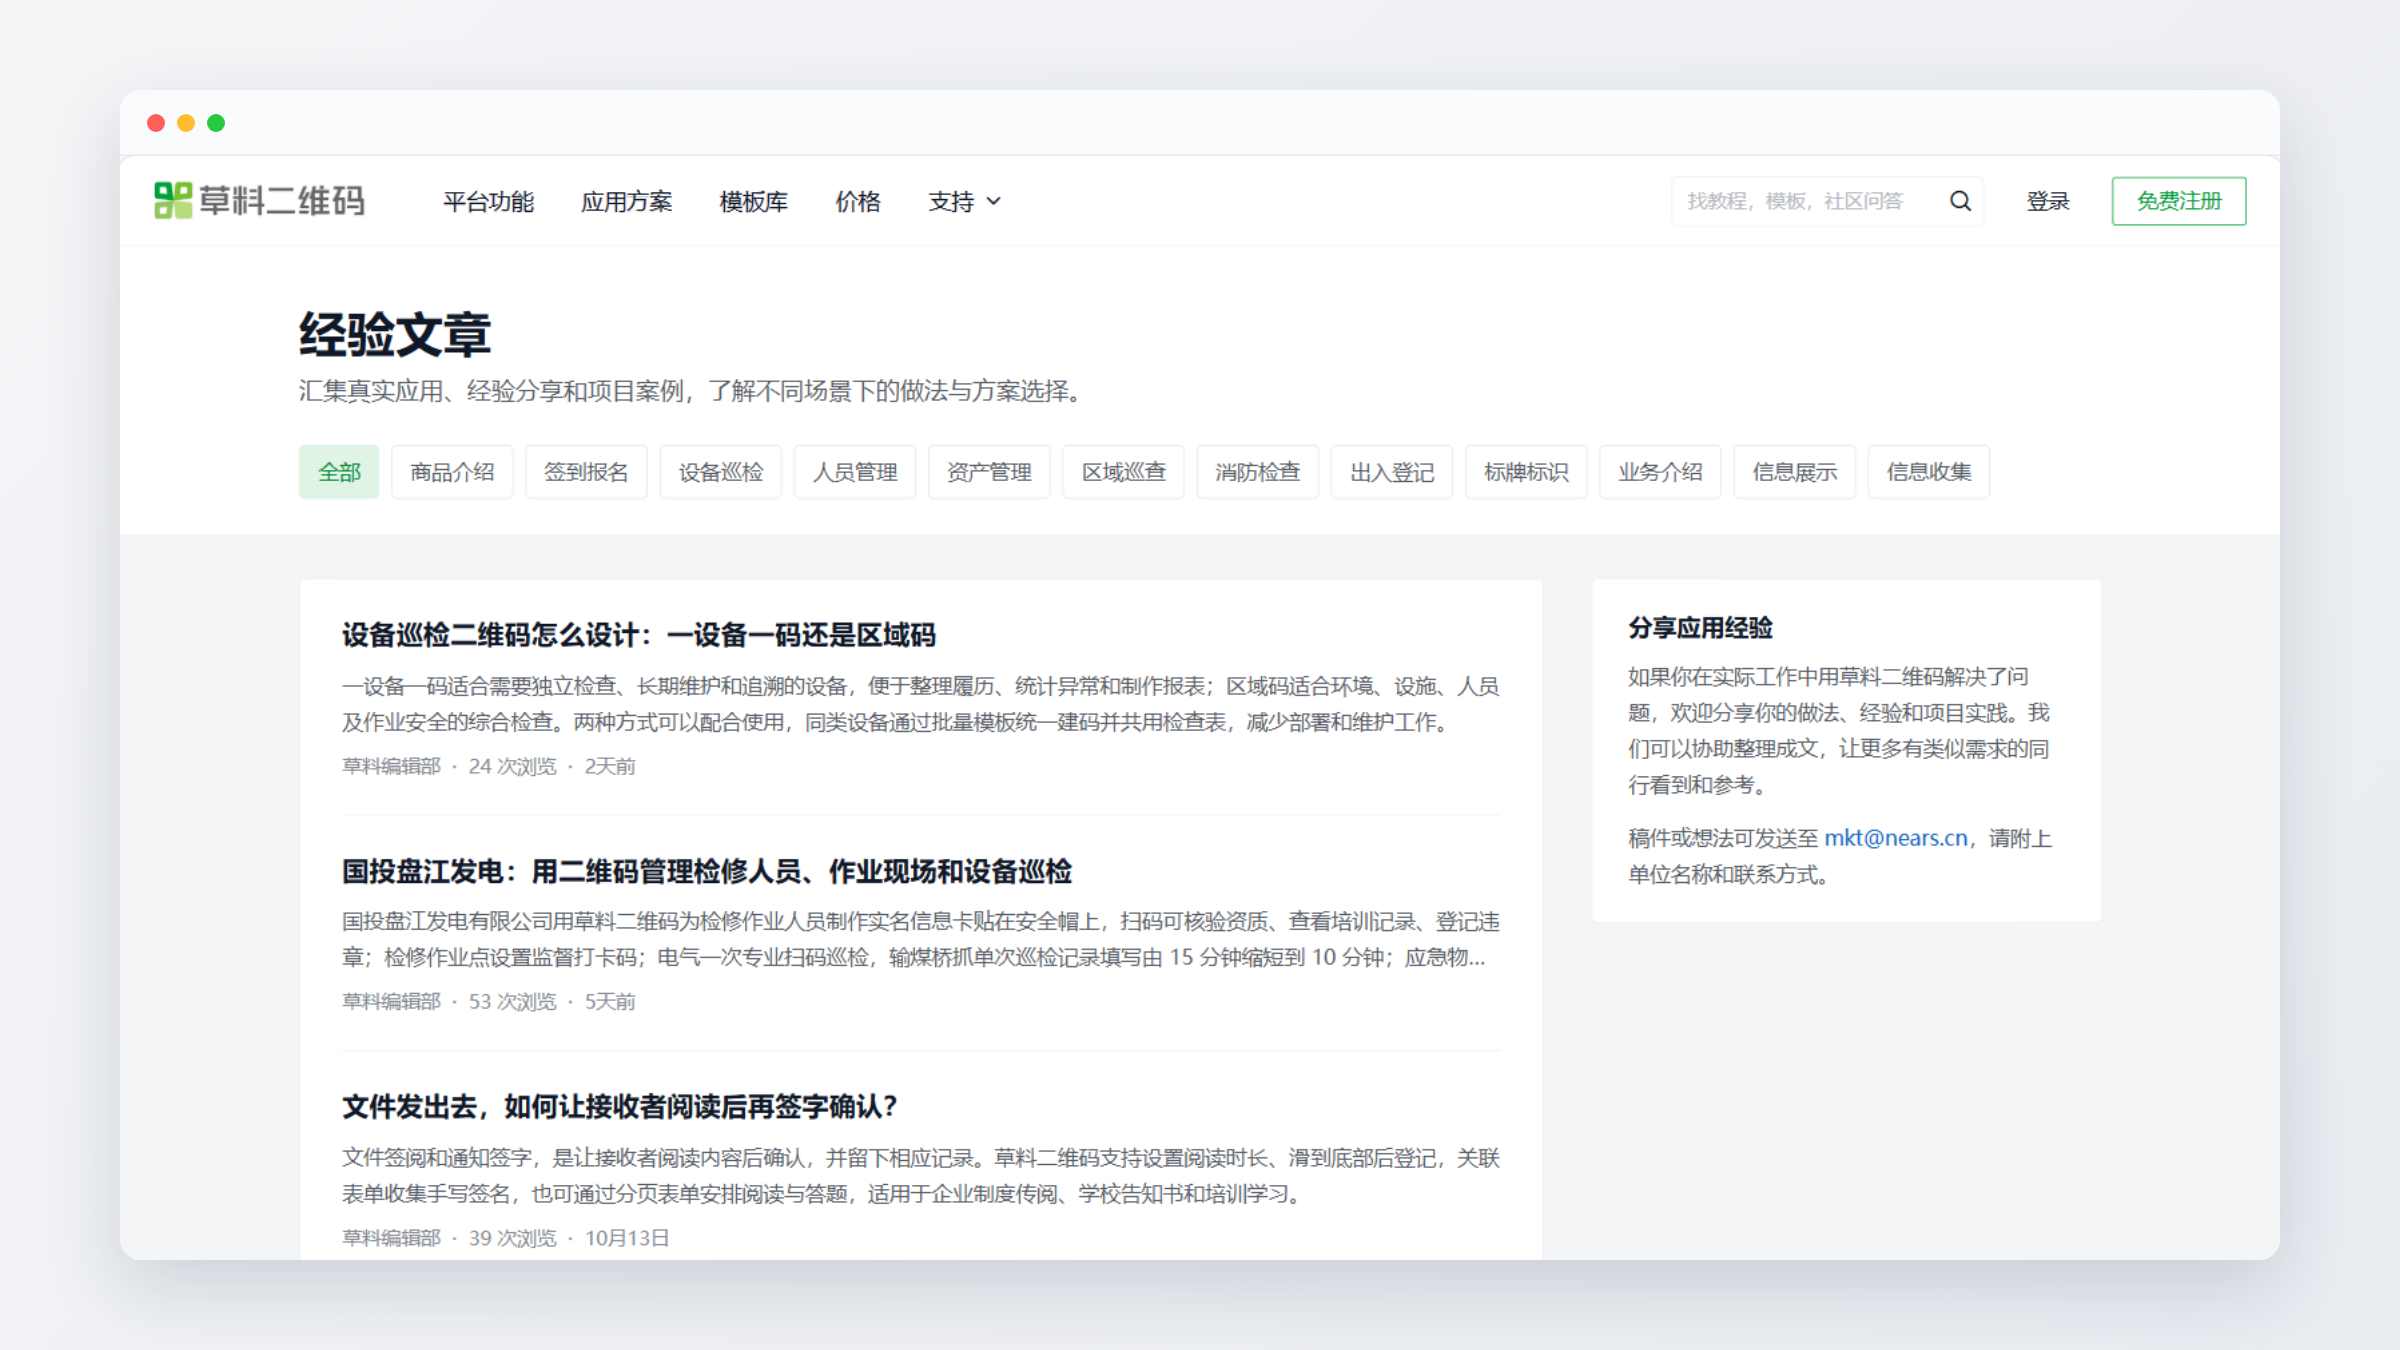
Task: Filter by 签到报名 category
Action: click(x=586, y=472)
